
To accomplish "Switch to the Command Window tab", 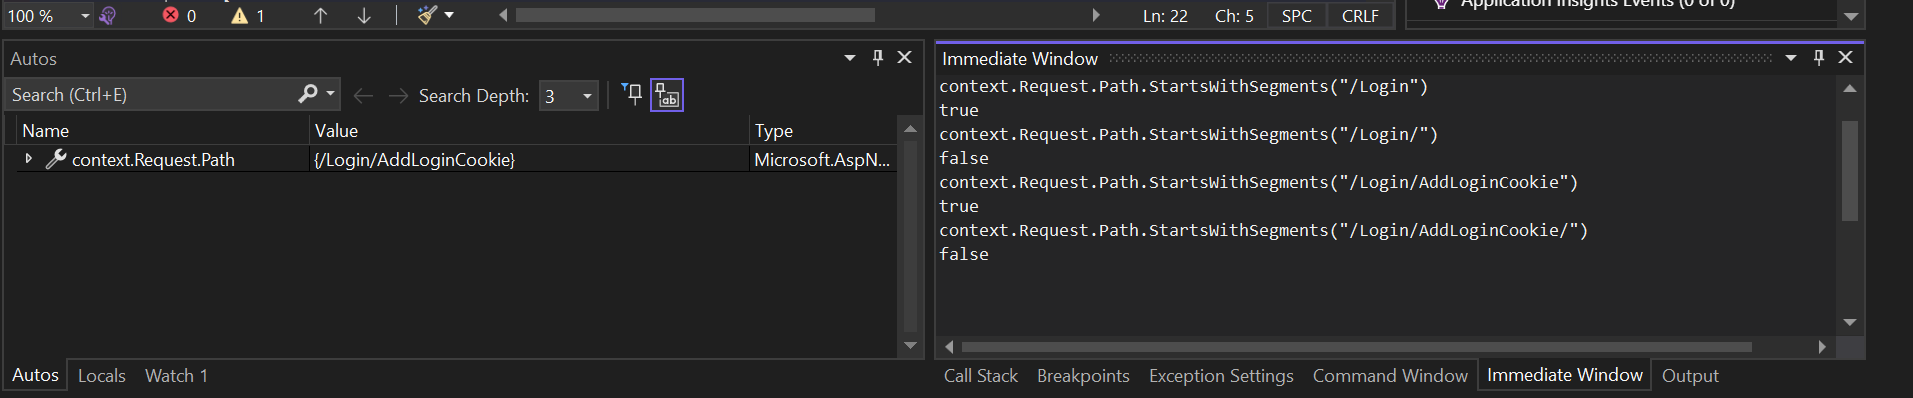I will pos(1390,376).
